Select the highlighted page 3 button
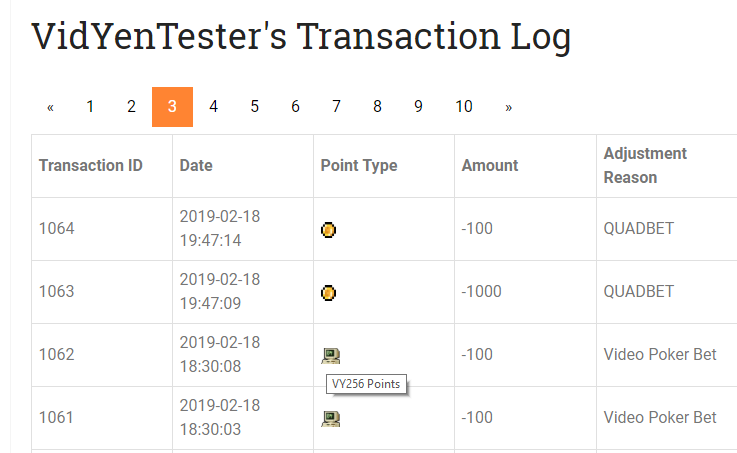737x453 pixels. tap(172, 107)
